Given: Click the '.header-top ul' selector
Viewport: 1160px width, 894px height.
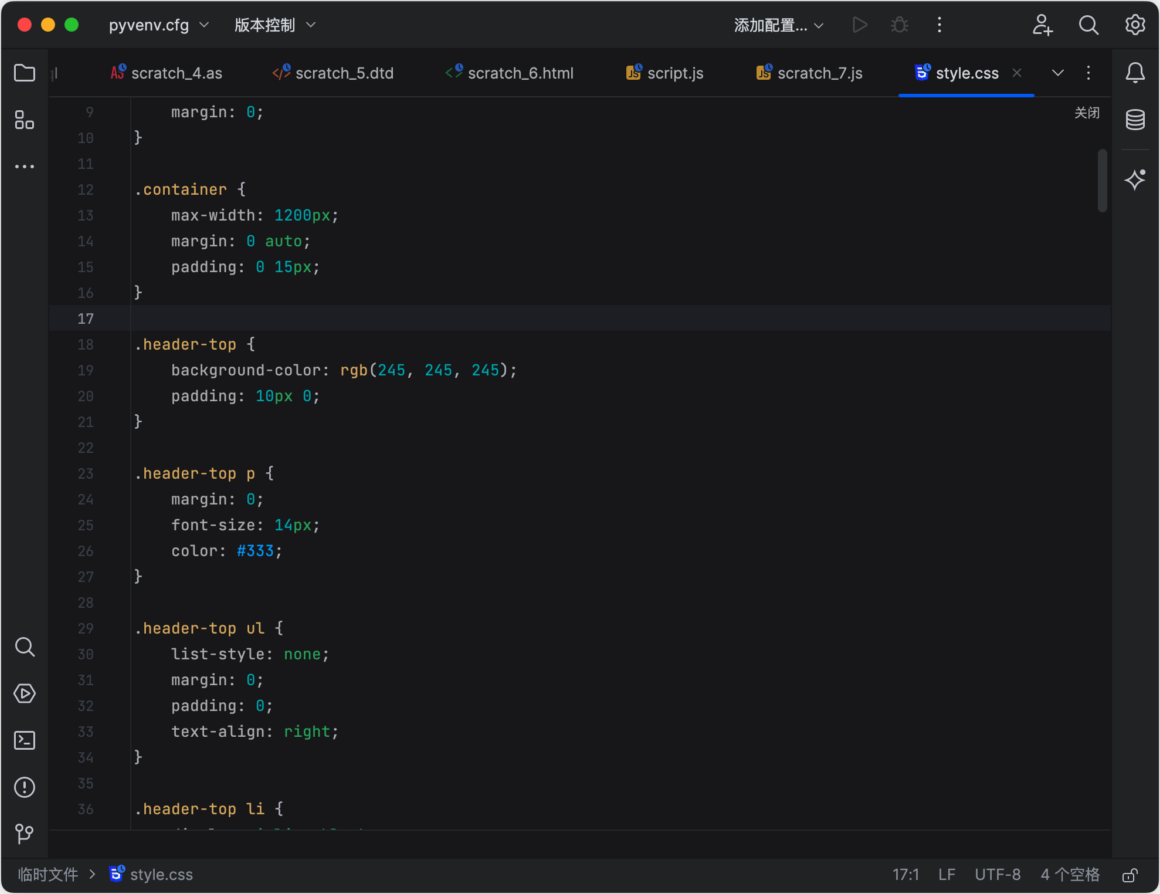Looking at the screenshot, I should pos(199,628).
